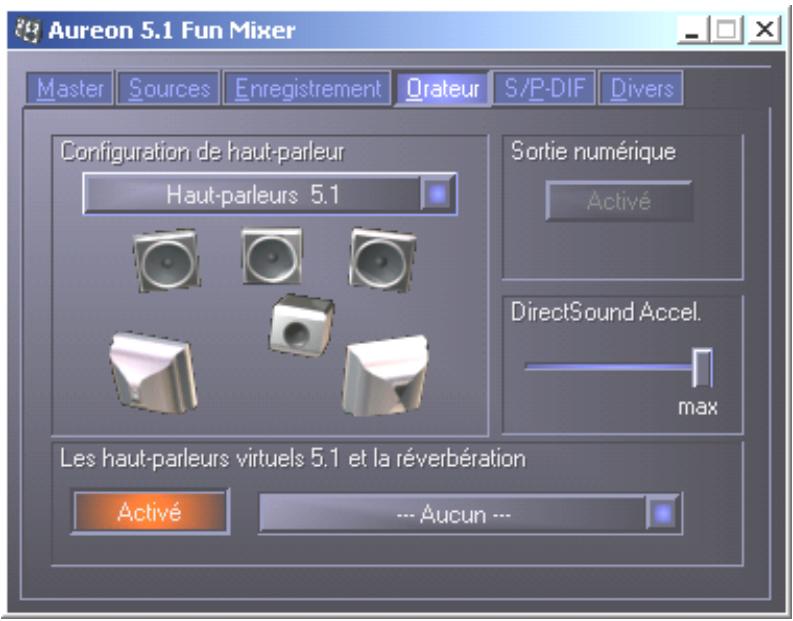Click the center speaker icon

[272, 256]
